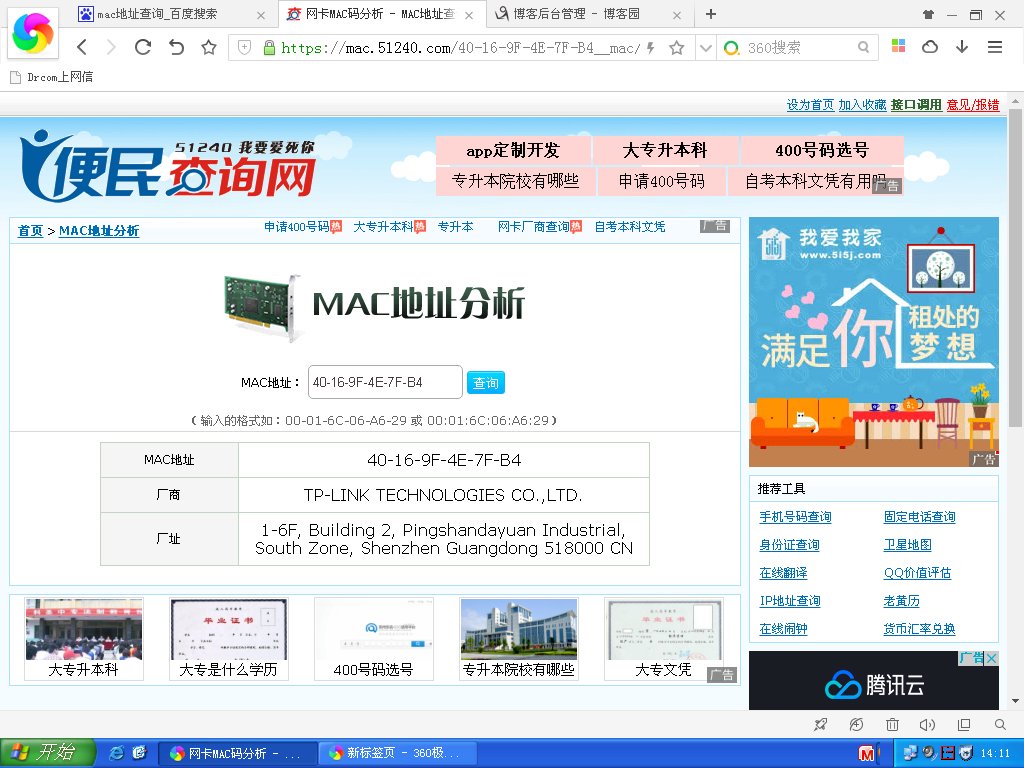
Task: Close the mac地址查询 tab
Action: [x=261, y=15]
